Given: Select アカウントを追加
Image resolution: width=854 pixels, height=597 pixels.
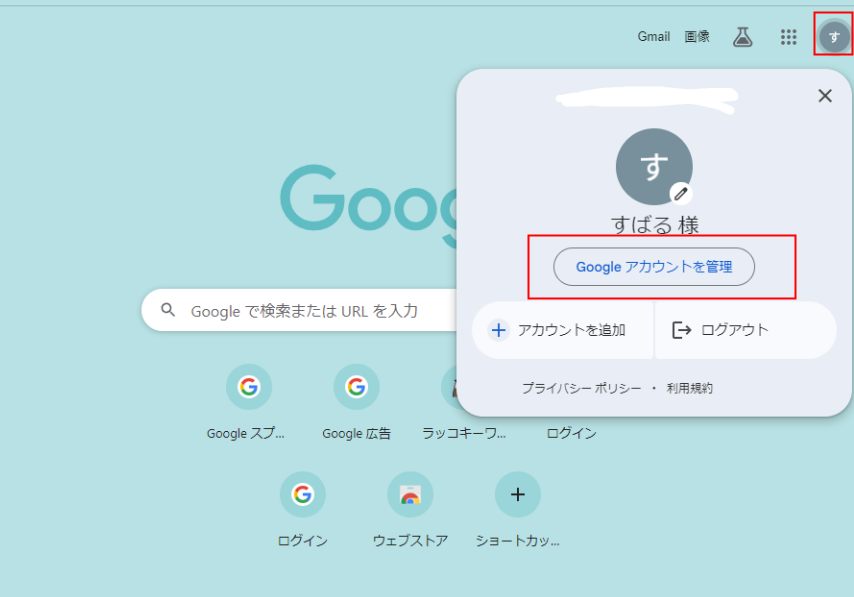Looking at the screenshot, I should point(563,330).
